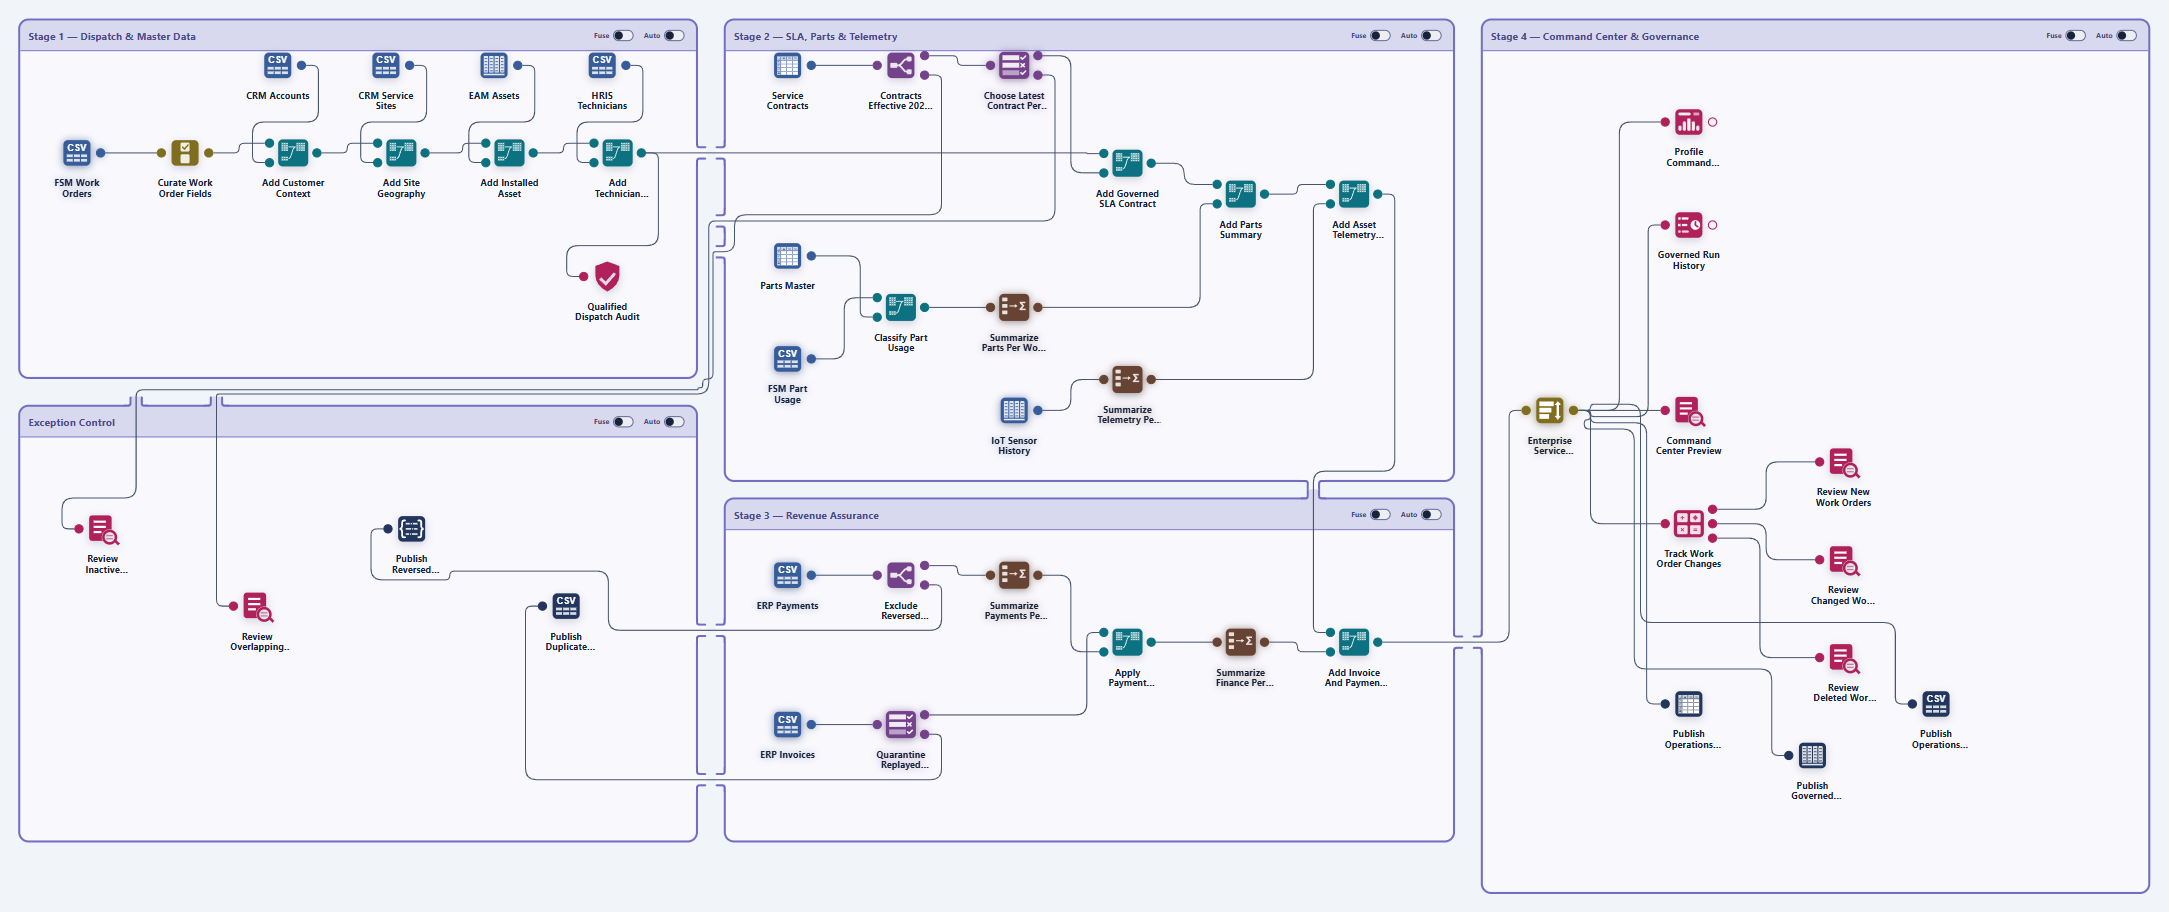This screenshot has width=2169, height=912.
Task: Select the Service Contracts table node
Action: click(x=788, y=66)
